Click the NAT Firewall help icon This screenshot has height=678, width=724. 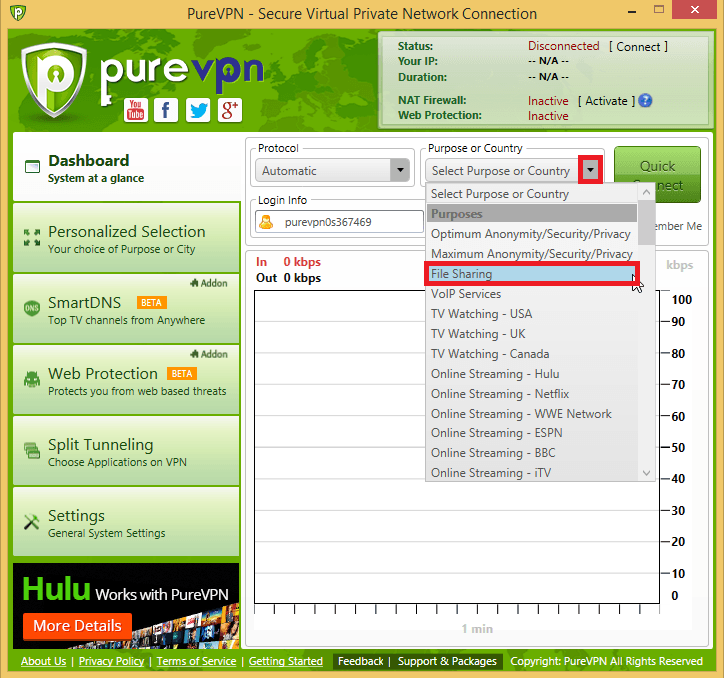[645, 101]
